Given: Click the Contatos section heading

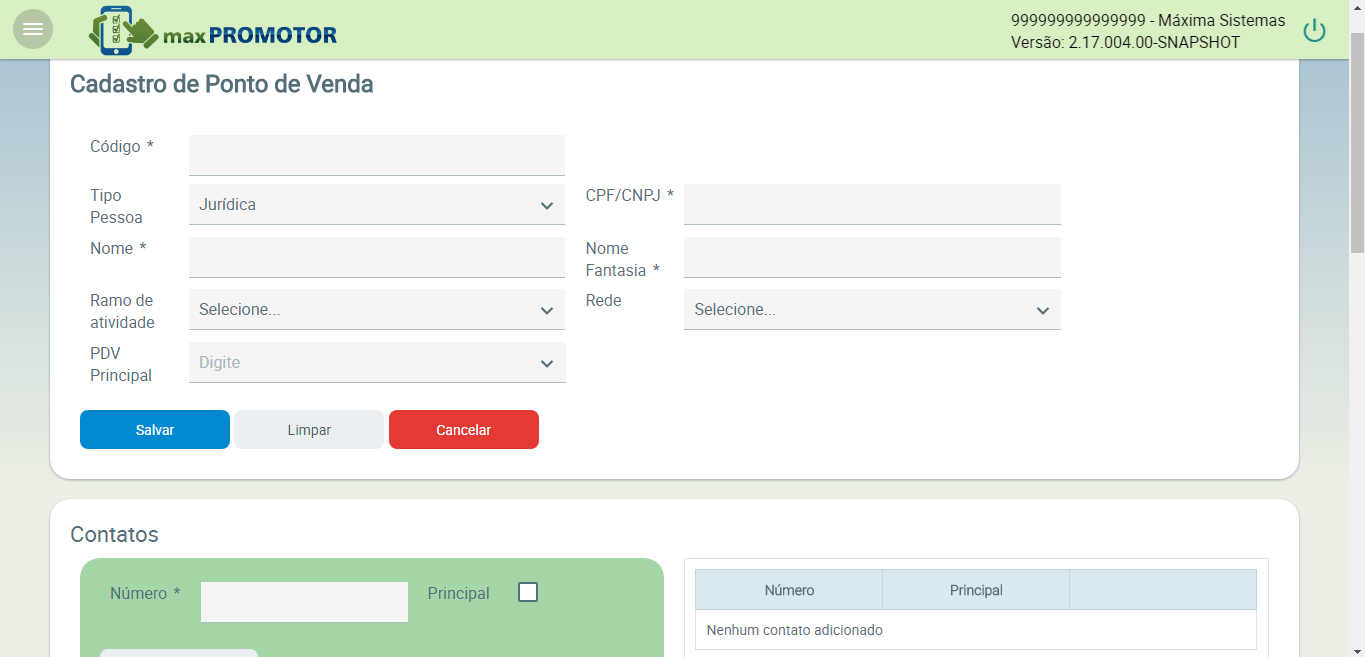Looking at the screenshot, I should pos(114,534).
